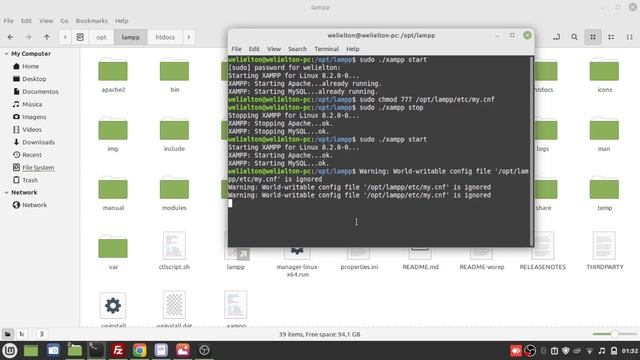Open the apache2 folder
The image size is (640, 360).
pos(113,75)
